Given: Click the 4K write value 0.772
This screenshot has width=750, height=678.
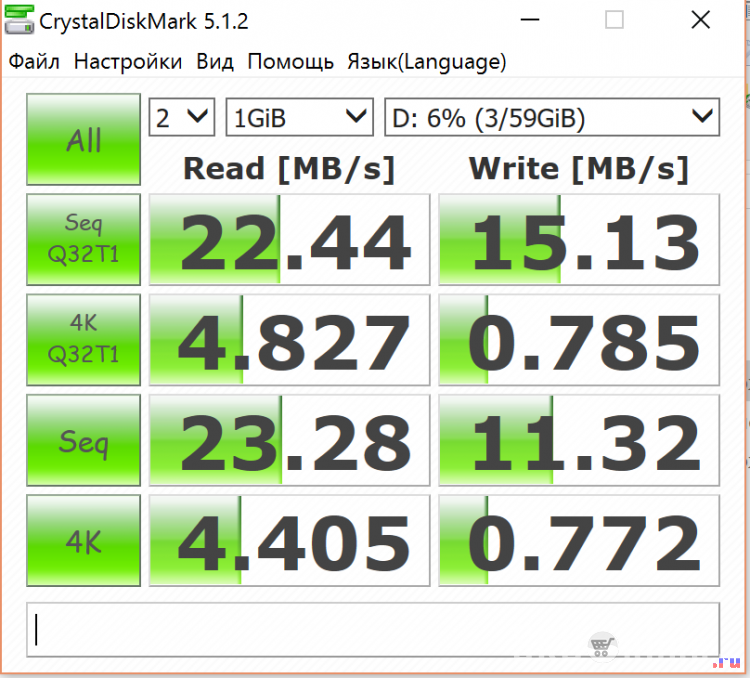Looking at the screenshot, I should [x=579, y=541].
